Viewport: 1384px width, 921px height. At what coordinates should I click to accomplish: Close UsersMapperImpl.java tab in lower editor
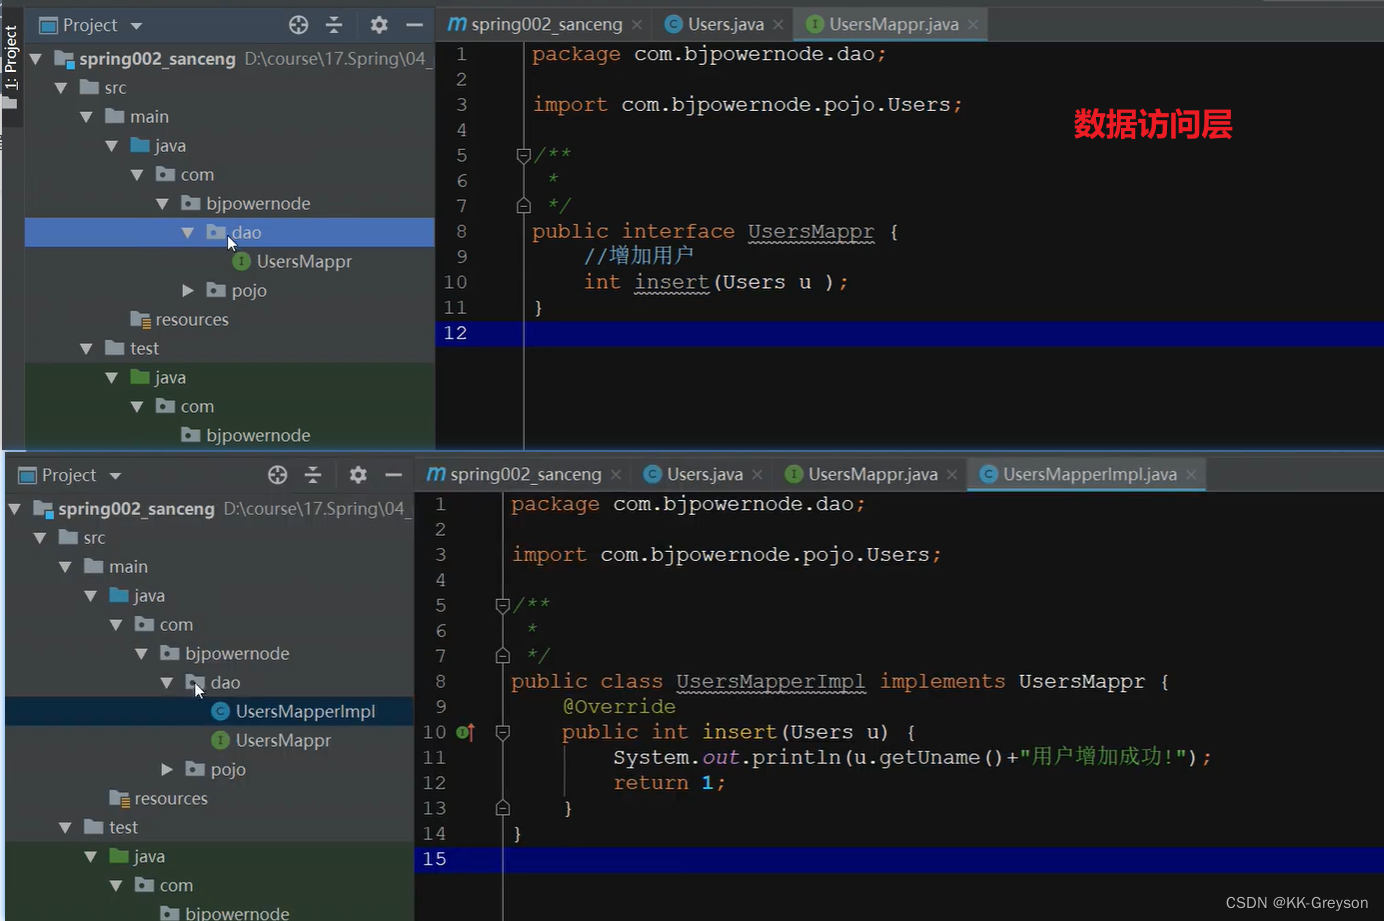click(x=1191, y=475)
